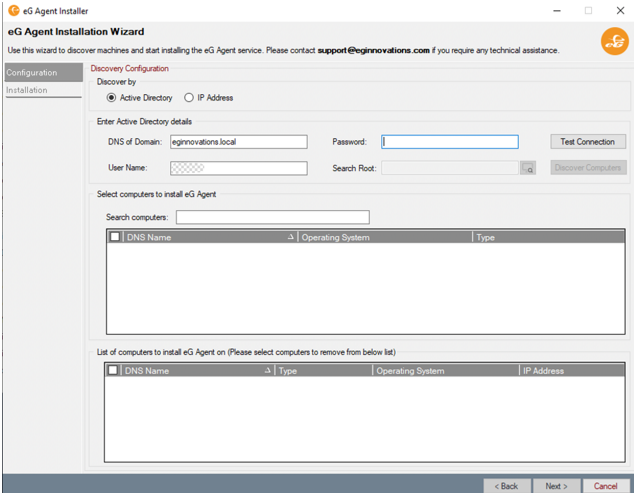Open the Search Root browse icon
The height and width of the screenshot is (493, 634).
[528, 168]
